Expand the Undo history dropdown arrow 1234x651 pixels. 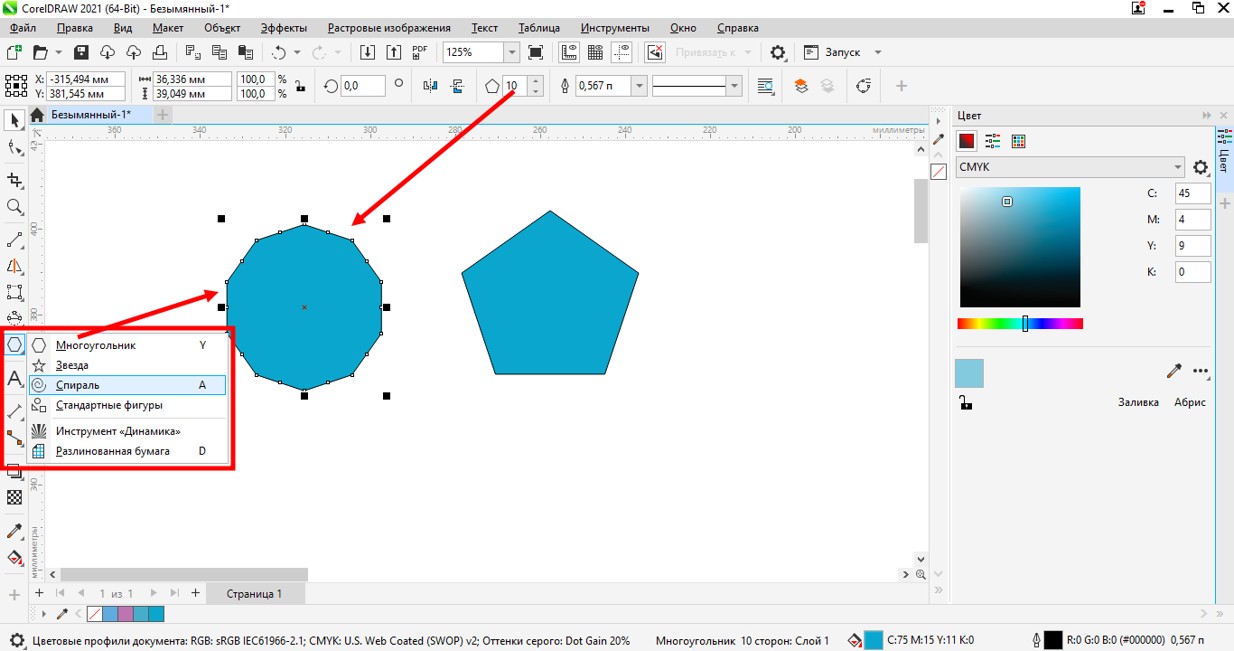[297, 52]
